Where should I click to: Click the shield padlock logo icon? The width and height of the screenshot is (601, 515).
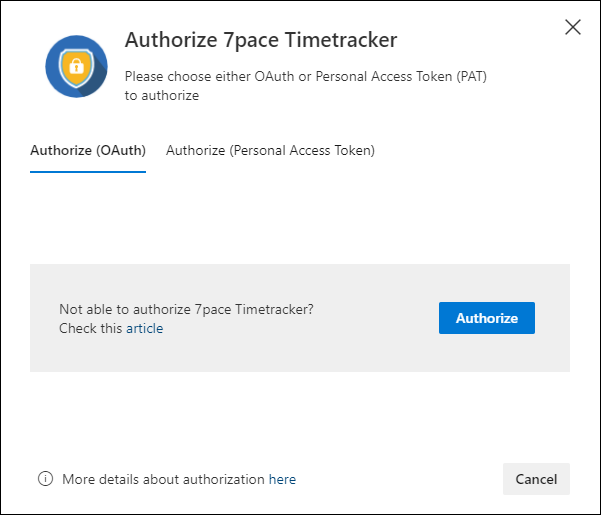[x=76, y=66]
